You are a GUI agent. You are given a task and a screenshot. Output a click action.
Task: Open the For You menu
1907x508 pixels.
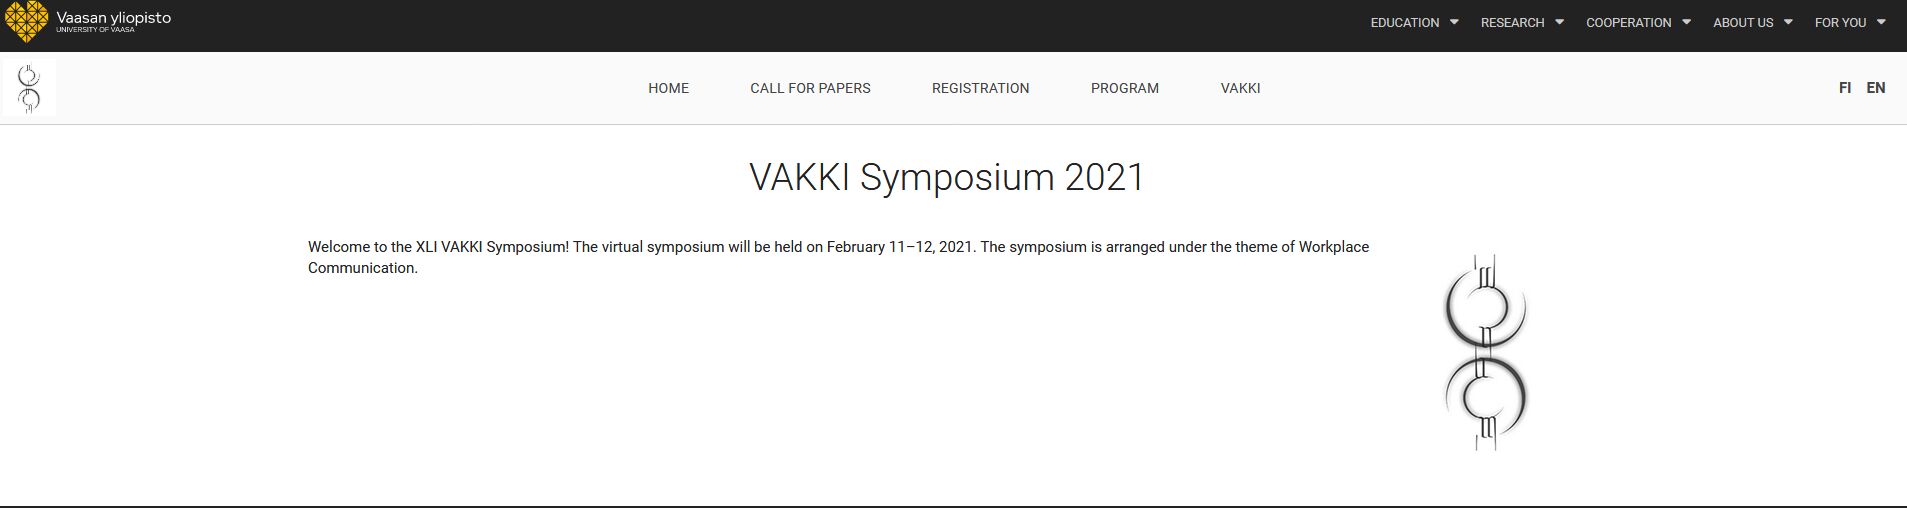point(1840,22)
